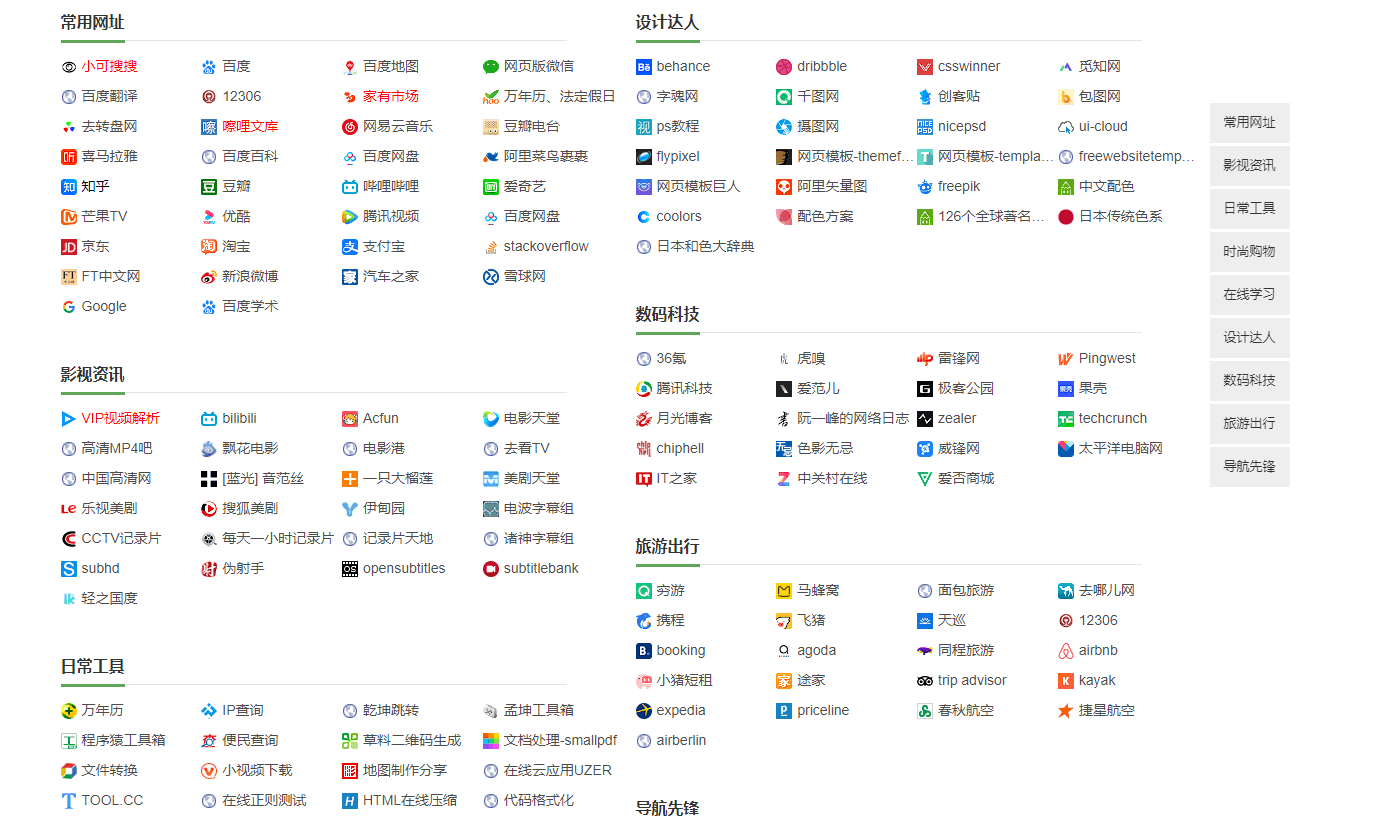Open the csswinner link
The height and width of the screenshot is (818, 1386).
(x=969, y=67)
